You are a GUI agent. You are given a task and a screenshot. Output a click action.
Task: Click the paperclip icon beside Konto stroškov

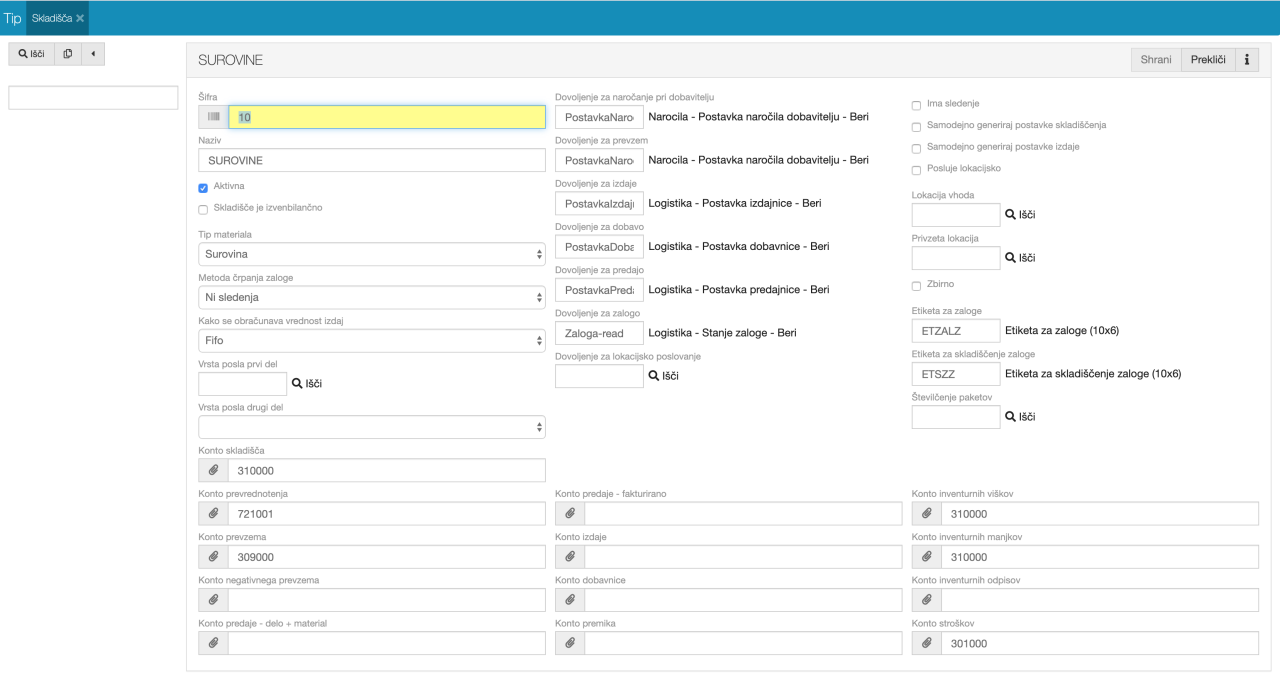click(927, 643)
